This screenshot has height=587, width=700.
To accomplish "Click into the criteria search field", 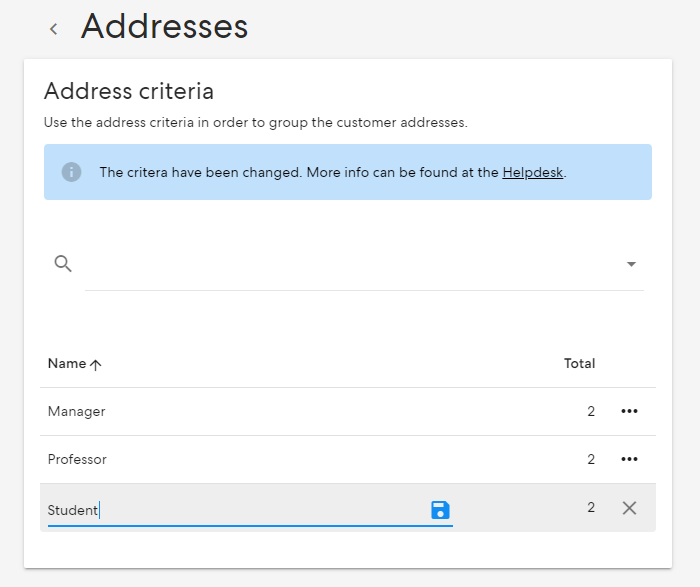I will coord(355,264).
